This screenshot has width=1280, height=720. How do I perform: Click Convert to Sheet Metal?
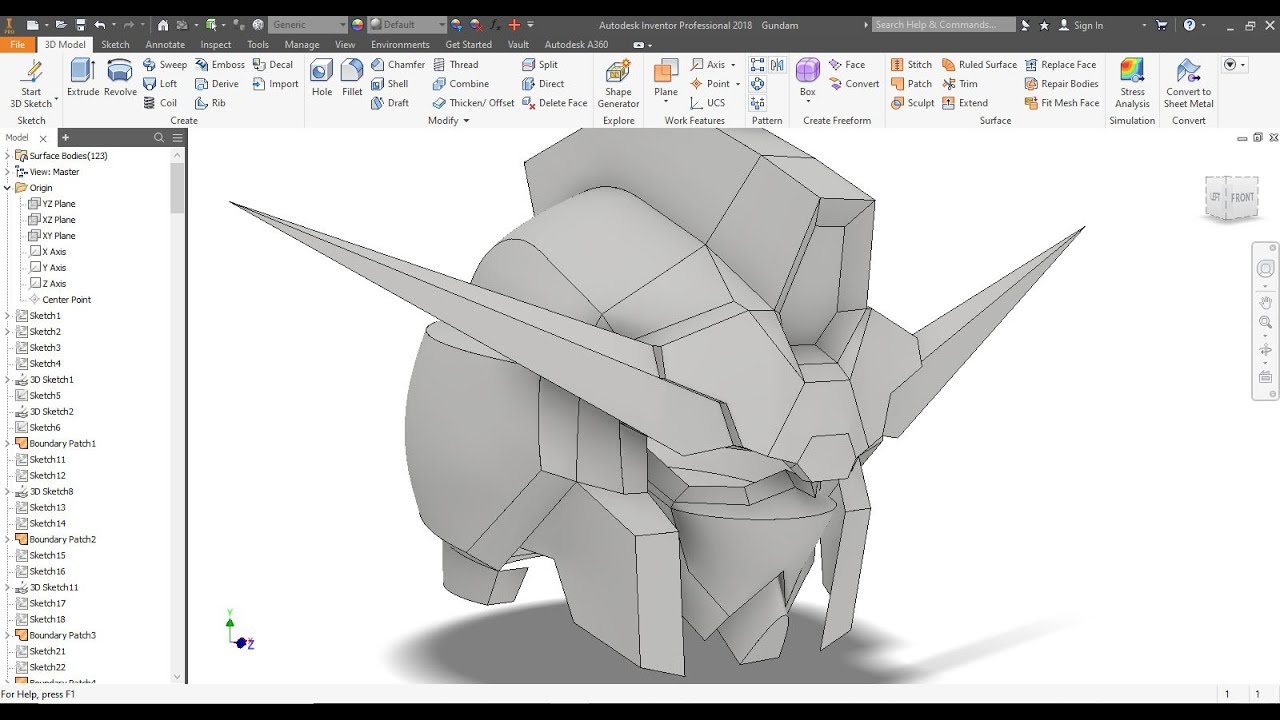click(x=1189, y=84)
